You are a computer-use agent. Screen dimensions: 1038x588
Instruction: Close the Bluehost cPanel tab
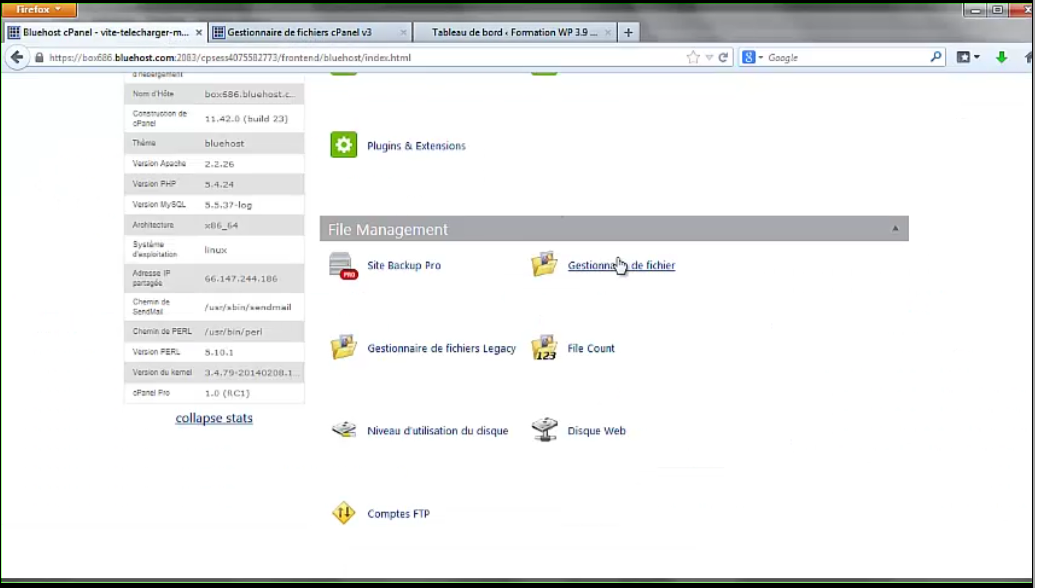pos(199,32)
